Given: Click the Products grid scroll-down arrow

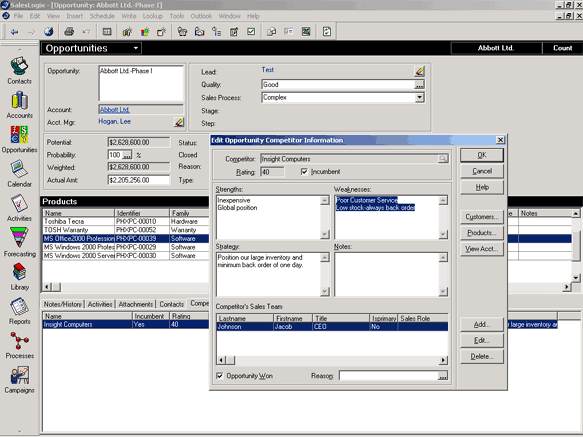Looking at the screenshot, I should pyautogui.click(x=575, y=278).
